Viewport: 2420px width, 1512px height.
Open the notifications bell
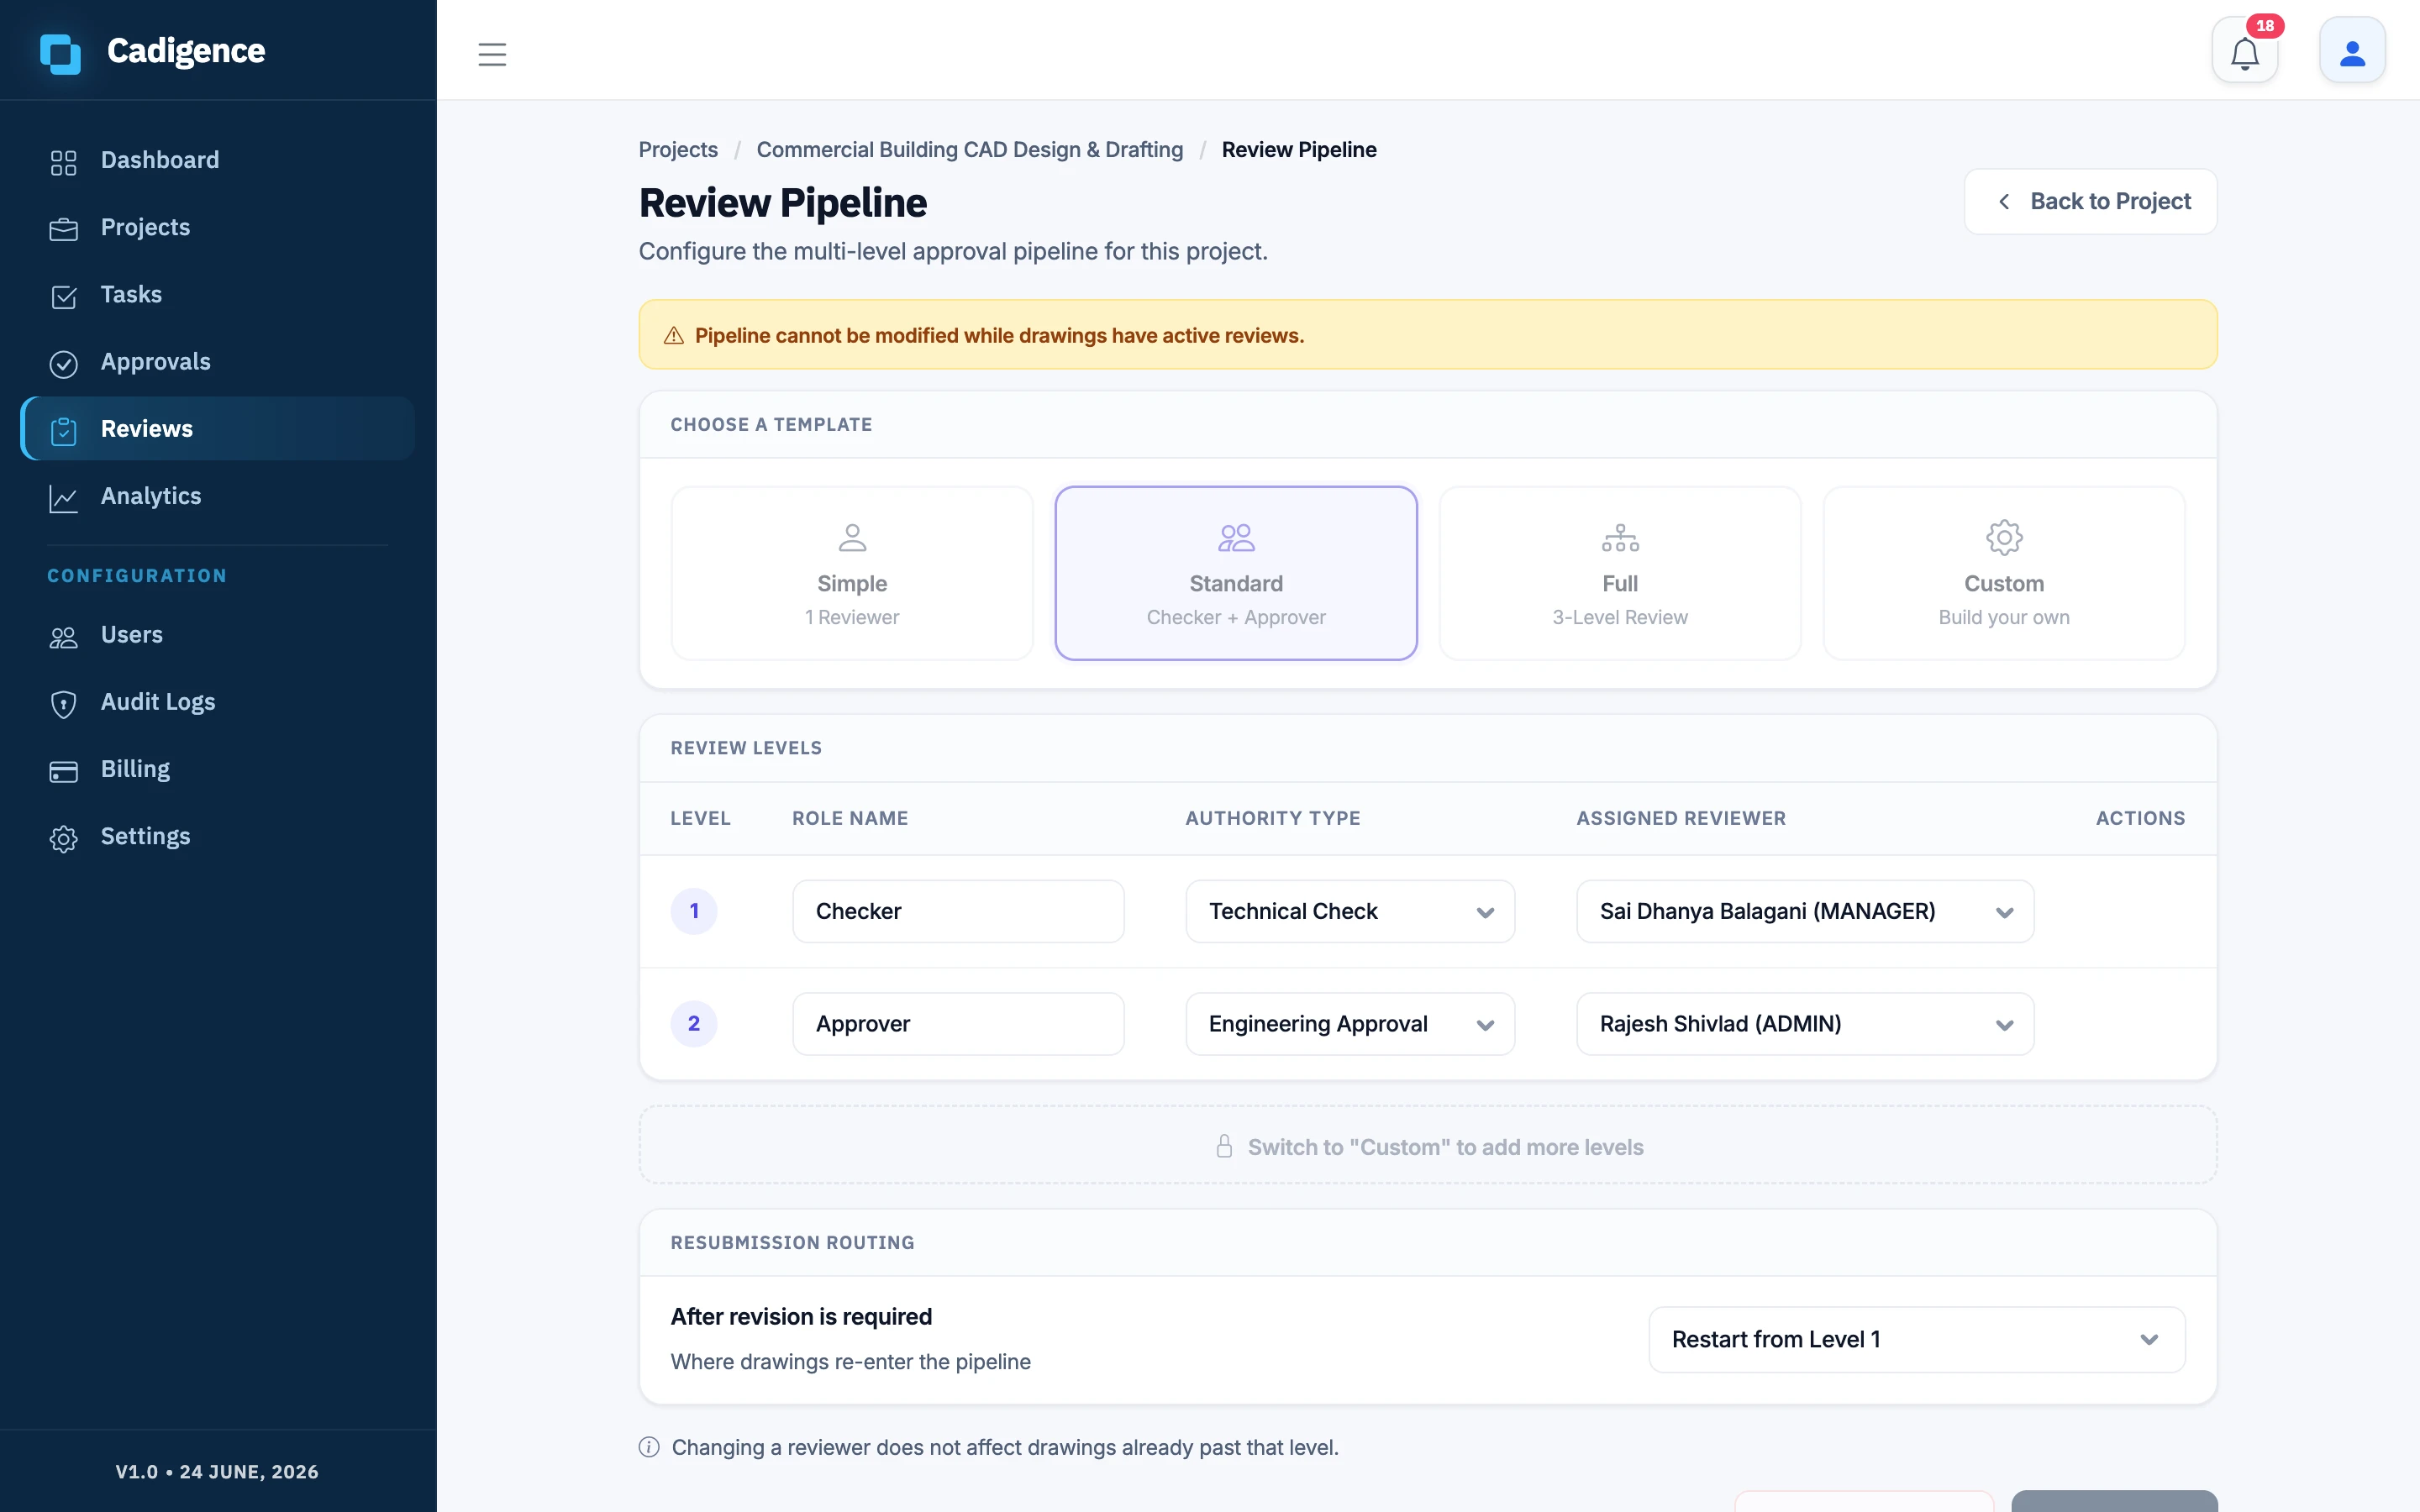click(x=2245, y=52)
